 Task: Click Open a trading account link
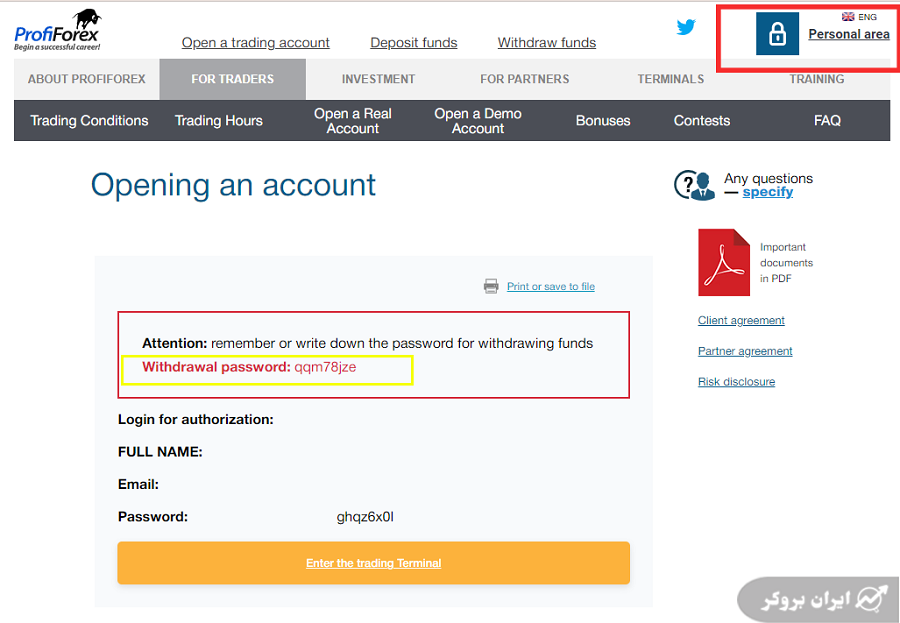[255, 42]
